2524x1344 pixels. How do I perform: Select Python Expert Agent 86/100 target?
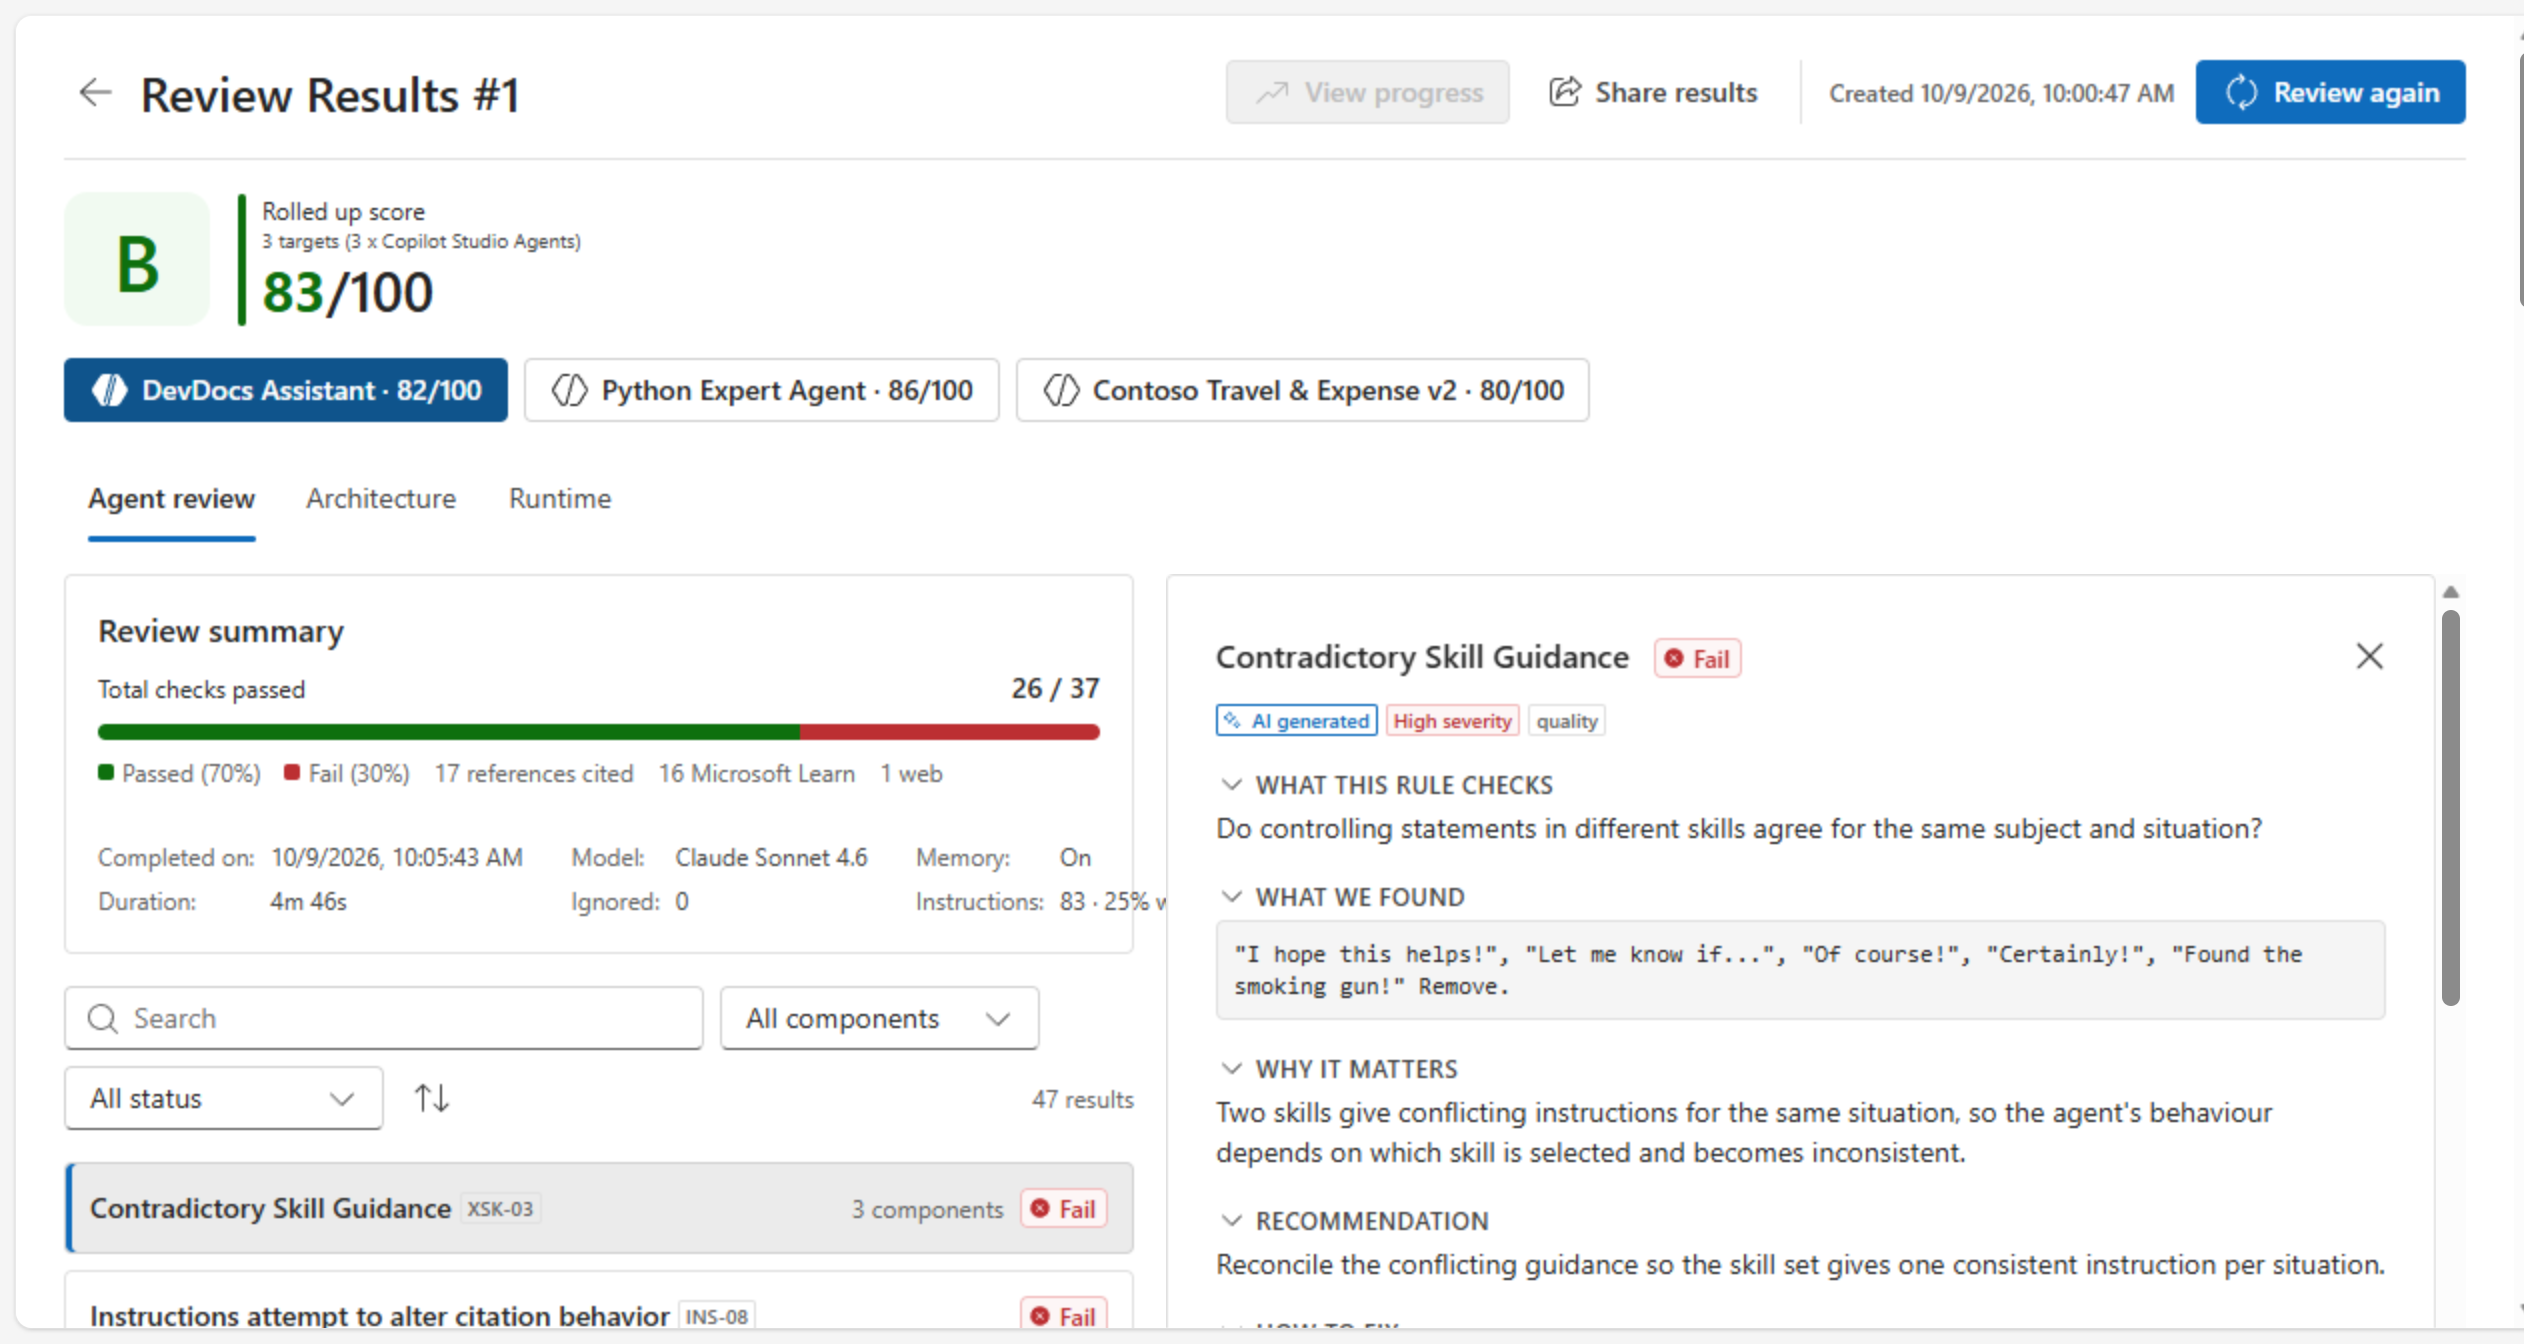point(761,390)
